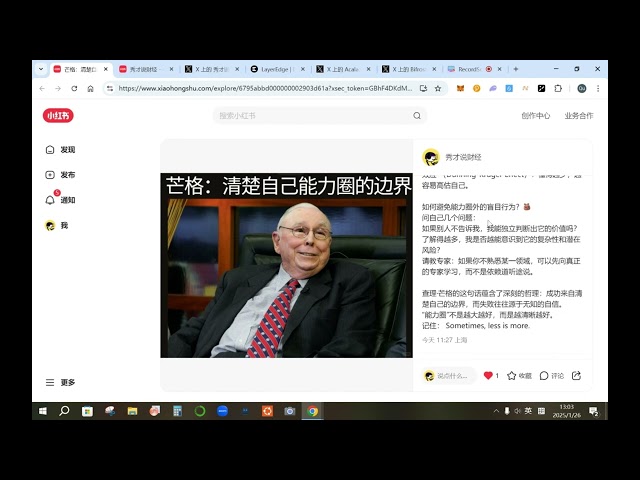Screen dimensions: 640x480
Task: Open Chrome three-dot menu
Action: pos(598,89)
